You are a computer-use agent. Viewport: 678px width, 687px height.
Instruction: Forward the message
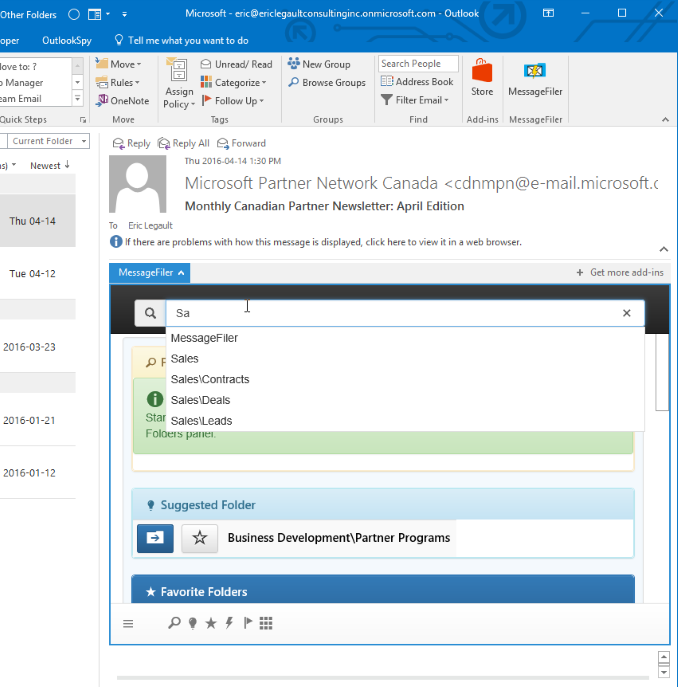click(241, 143)
